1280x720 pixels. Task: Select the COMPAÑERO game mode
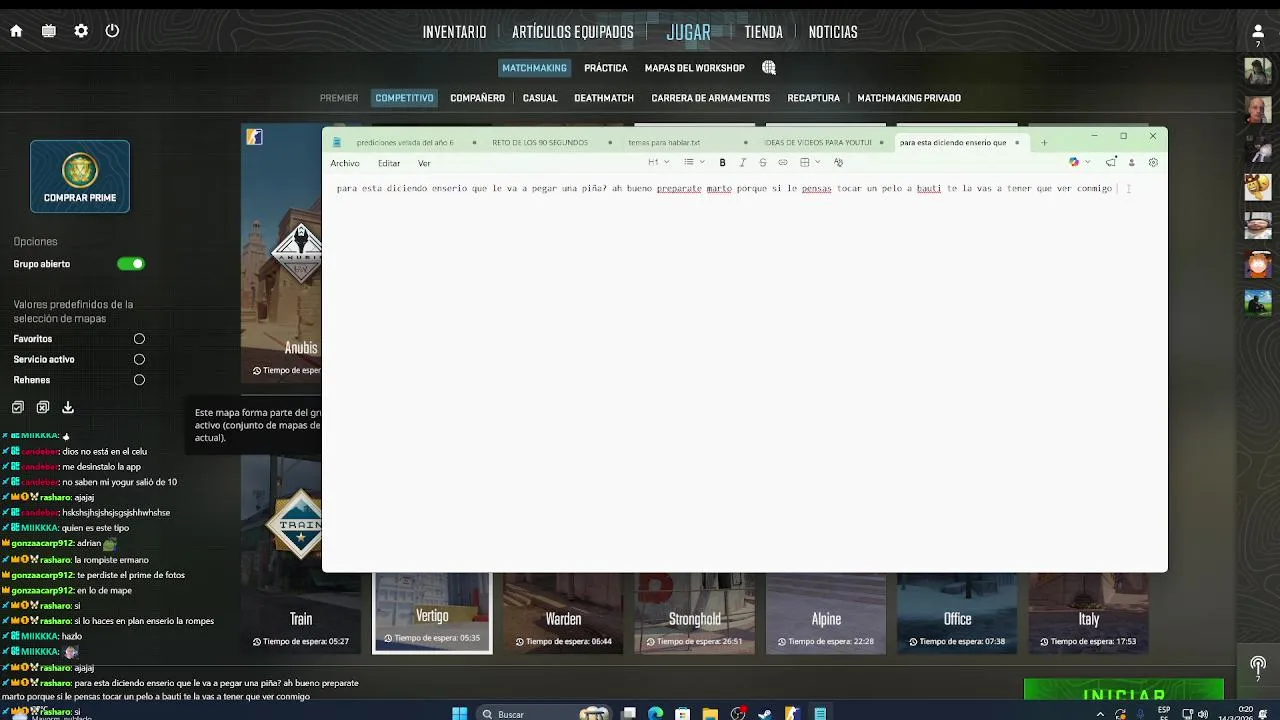tap(477, 98)
